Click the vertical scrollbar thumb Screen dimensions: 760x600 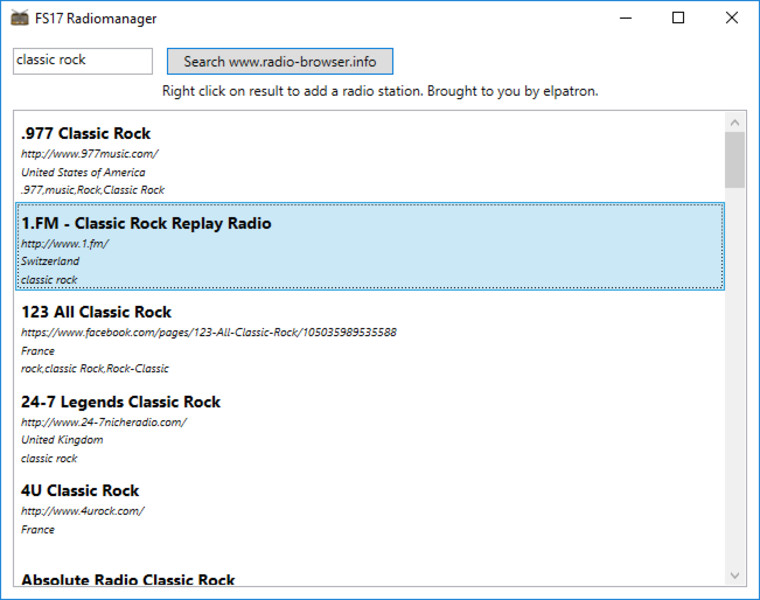click(735, 160)
